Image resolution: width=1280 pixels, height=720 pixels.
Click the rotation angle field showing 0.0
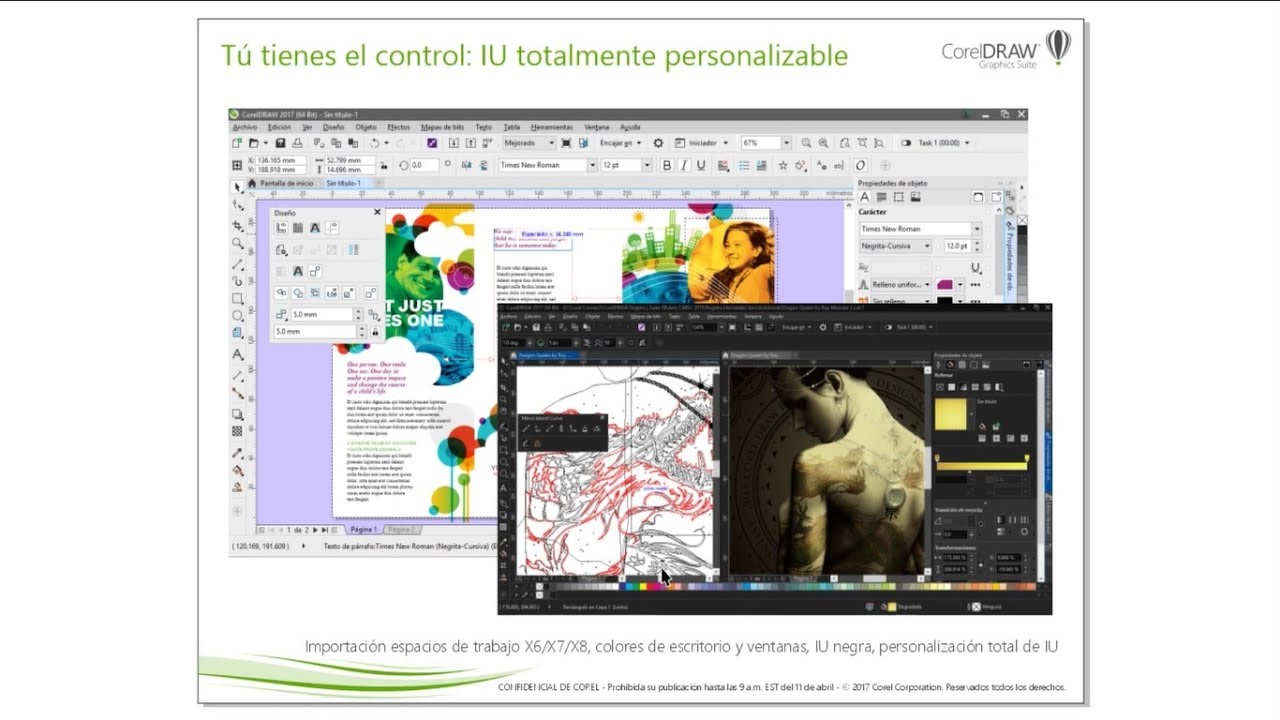pyautogui.click(x=424, y=165)
